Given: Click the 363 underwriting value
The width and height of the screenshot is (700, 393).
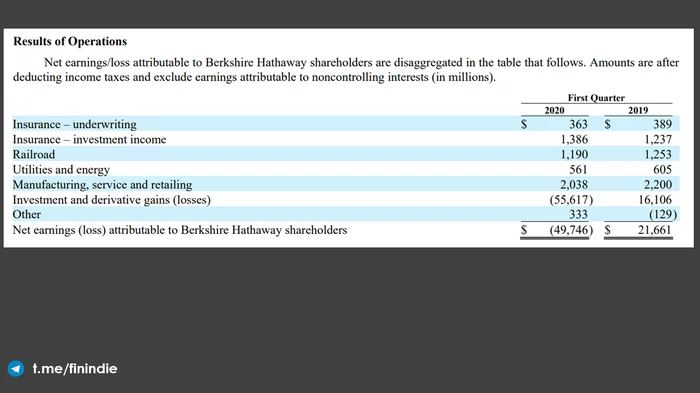Looking at the screenshot, I should [x=578, y=124].
